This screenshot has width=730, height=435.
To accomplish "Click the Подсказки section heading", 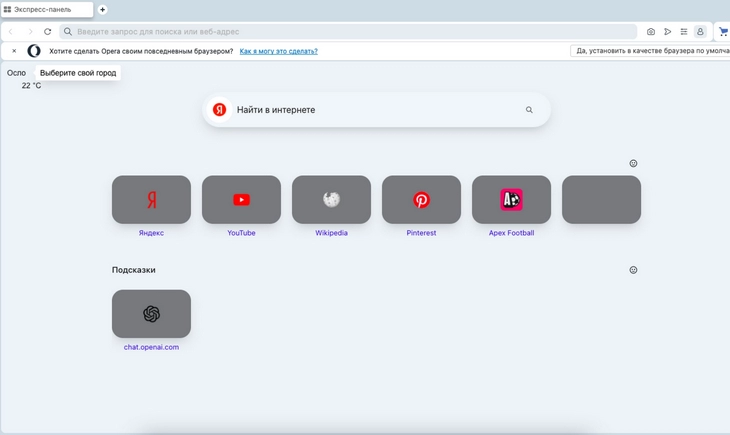I will coord(134,270).
